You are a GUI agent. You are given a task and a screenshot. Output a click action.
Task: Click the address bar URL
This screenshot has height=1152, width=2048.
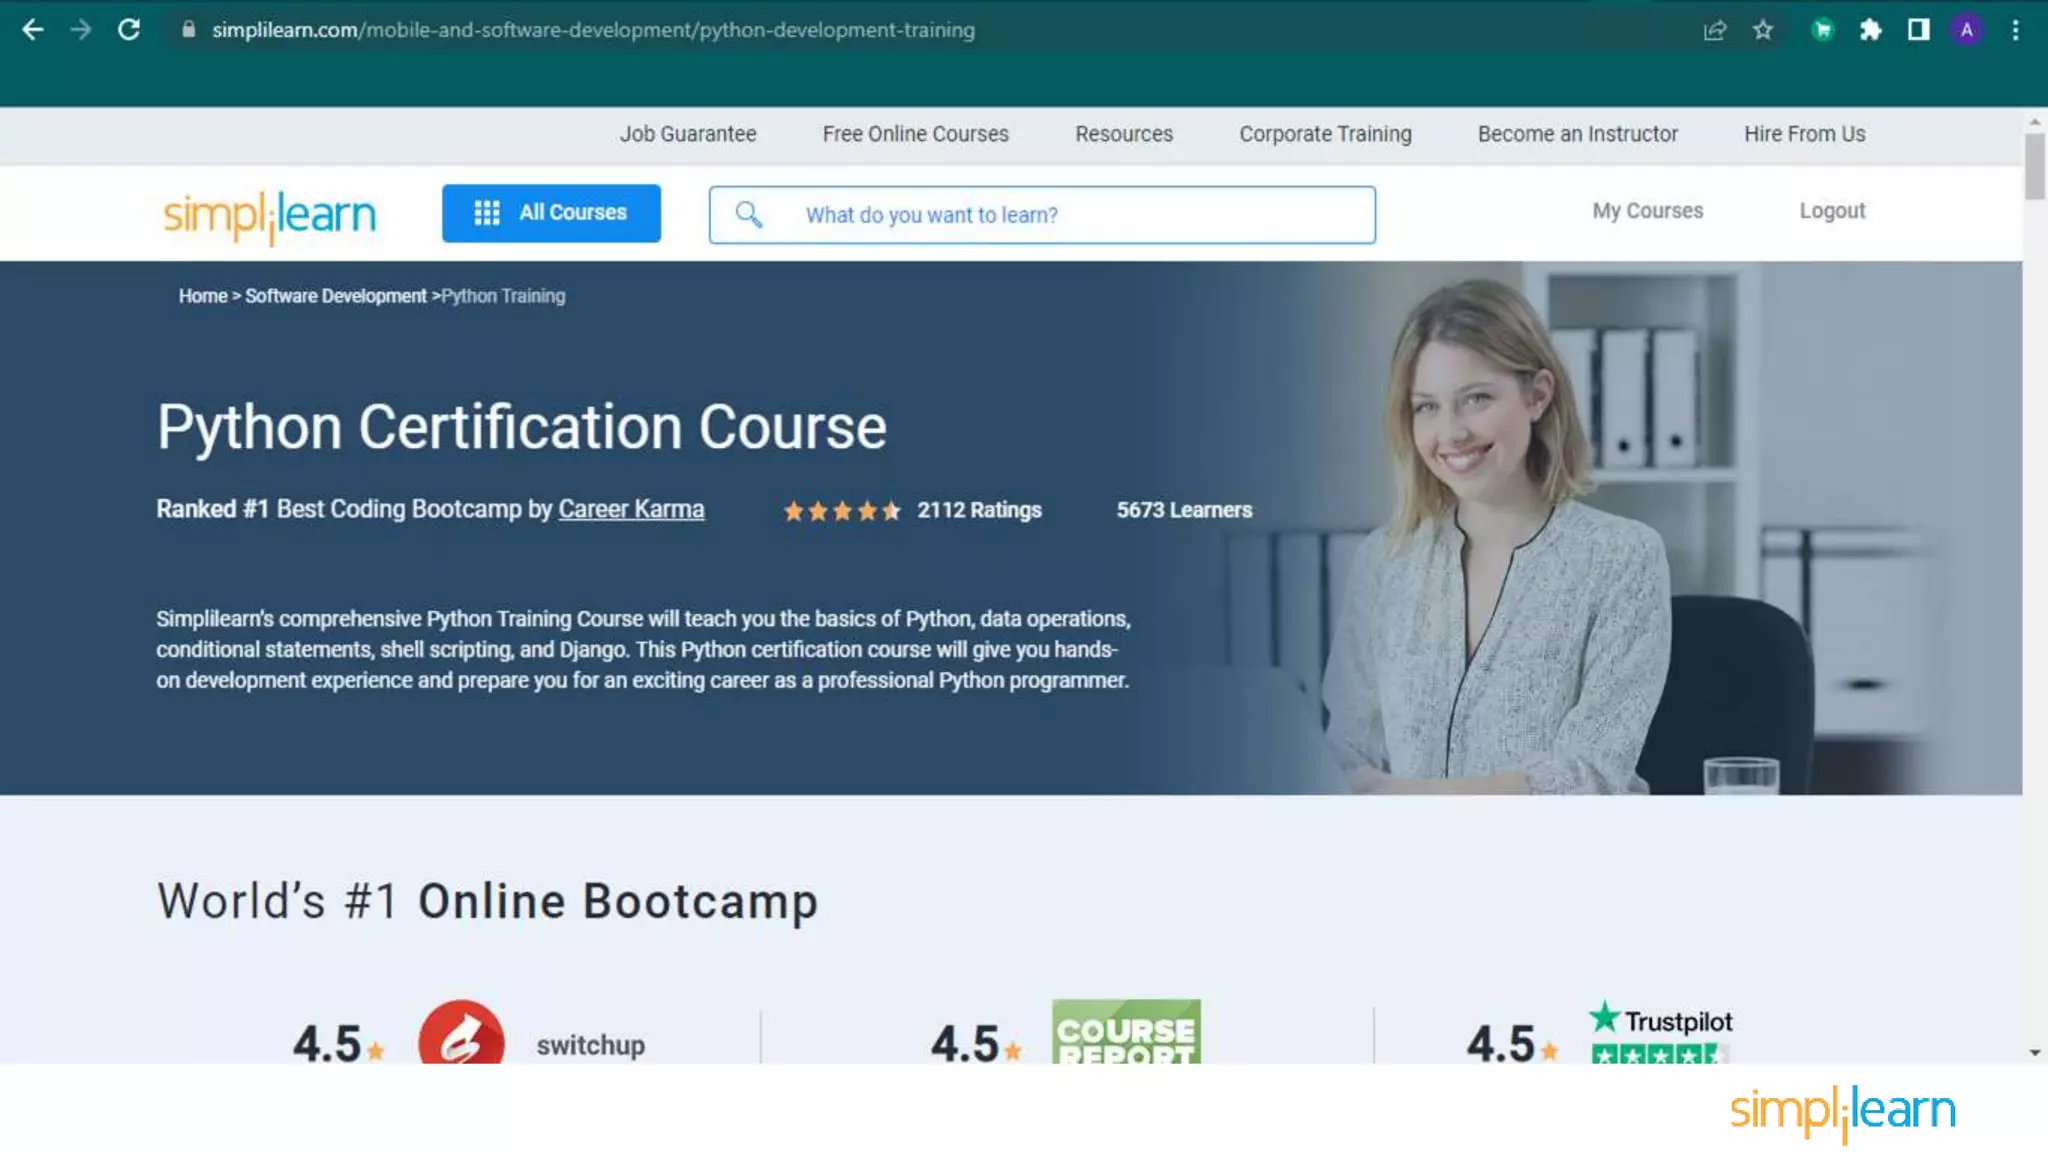pyautogui.click(x=593, y=30)
